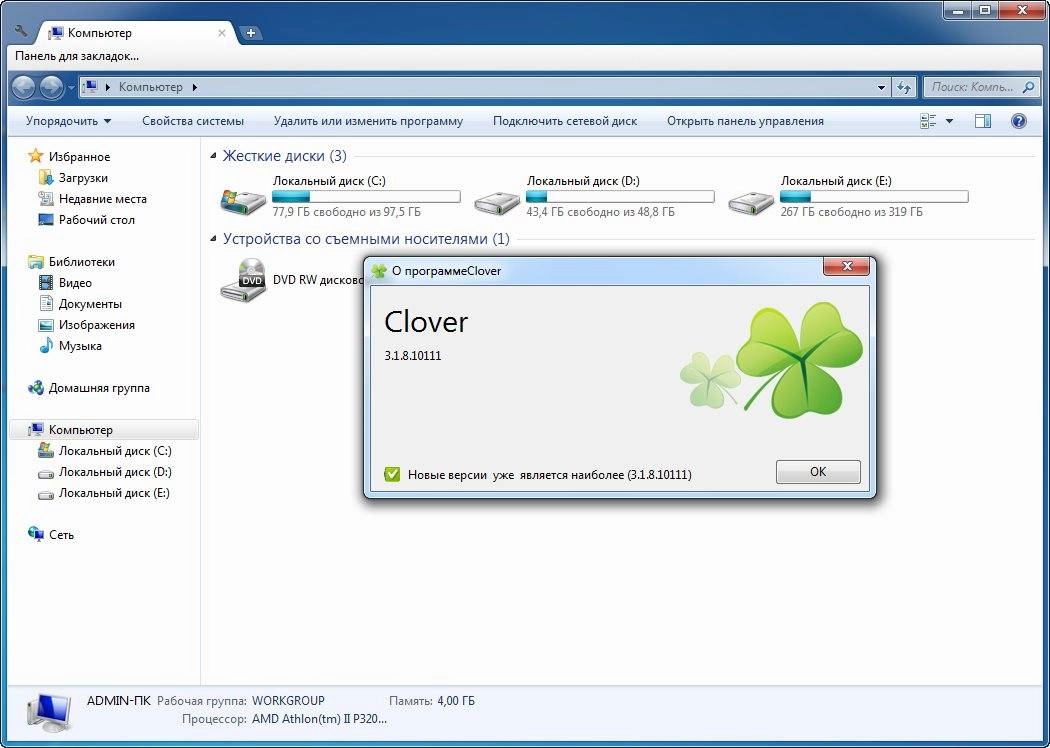Click the search field Поиск: Компь...
The width and height of the screenshot is (1050, 748).
coord(980,87)
